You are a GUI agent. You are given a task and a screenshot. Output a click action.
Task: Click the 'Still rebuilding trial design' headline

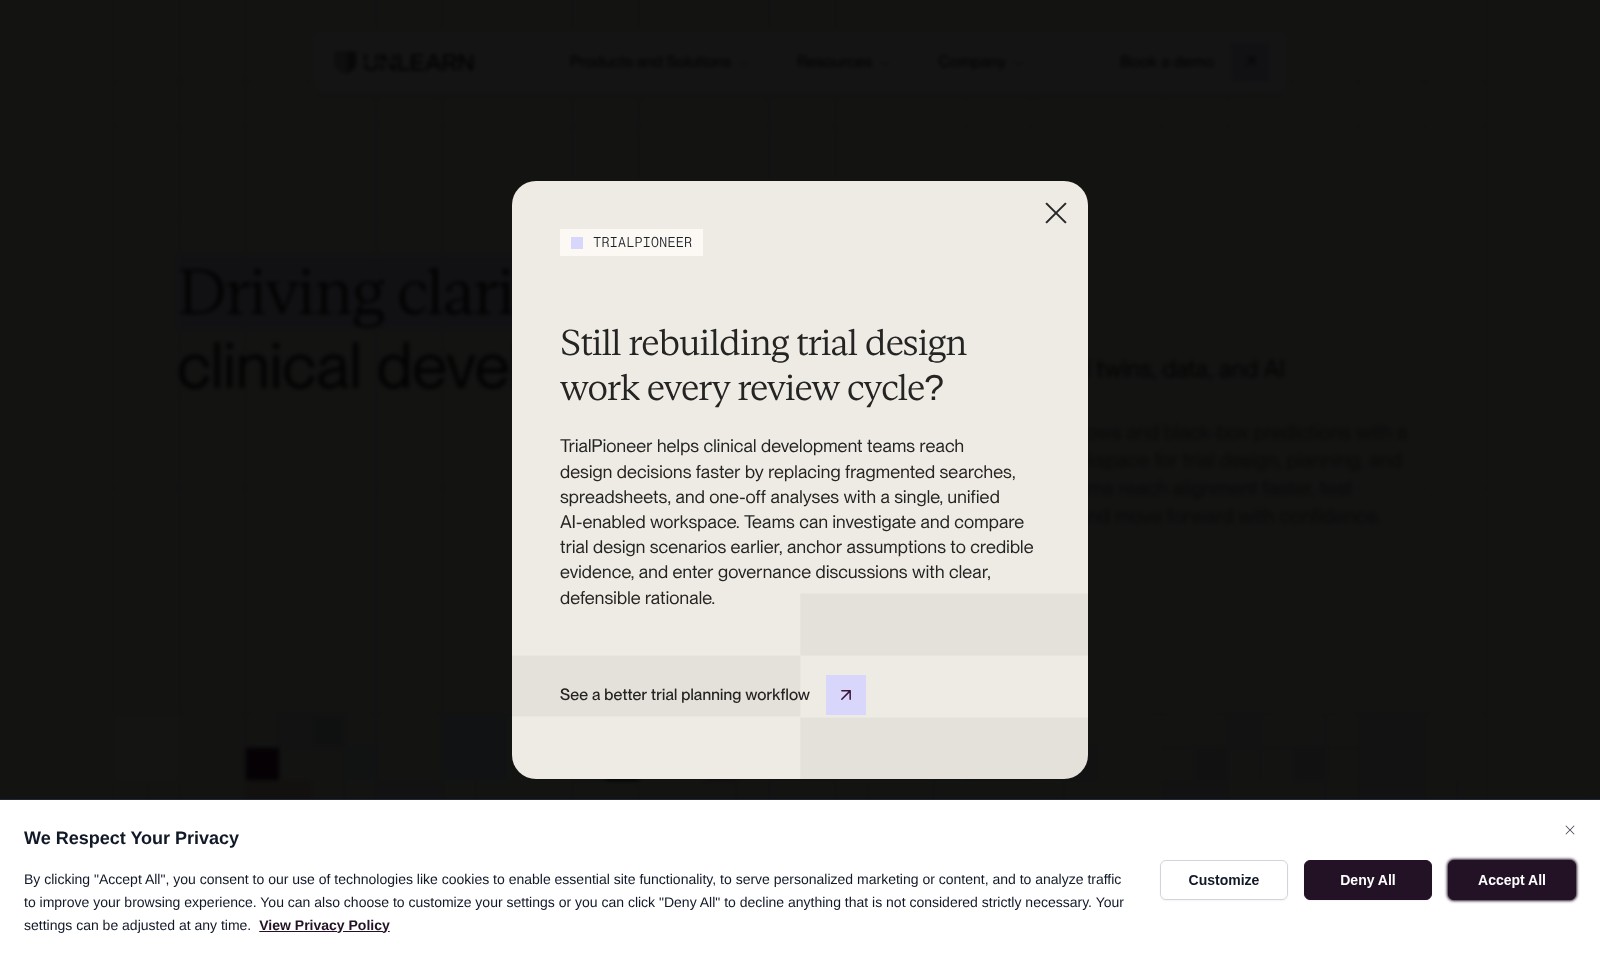[x=763, y=365]
